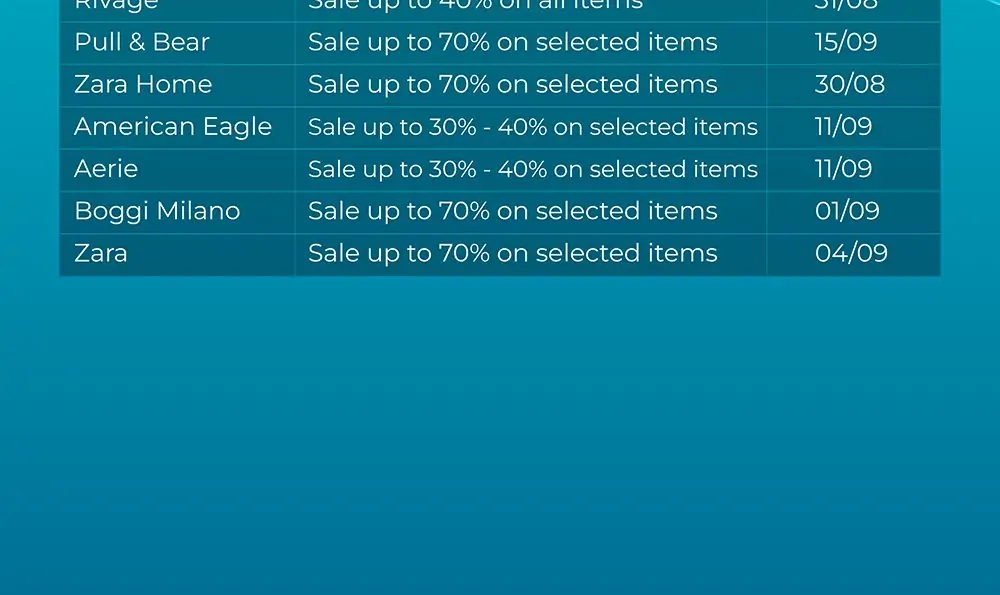Image resolution: width=1000 pixels, height=595 pixels.
Task: Click the partially visible Rivage row
Action: pyautogui.click(x=500, y=10)
